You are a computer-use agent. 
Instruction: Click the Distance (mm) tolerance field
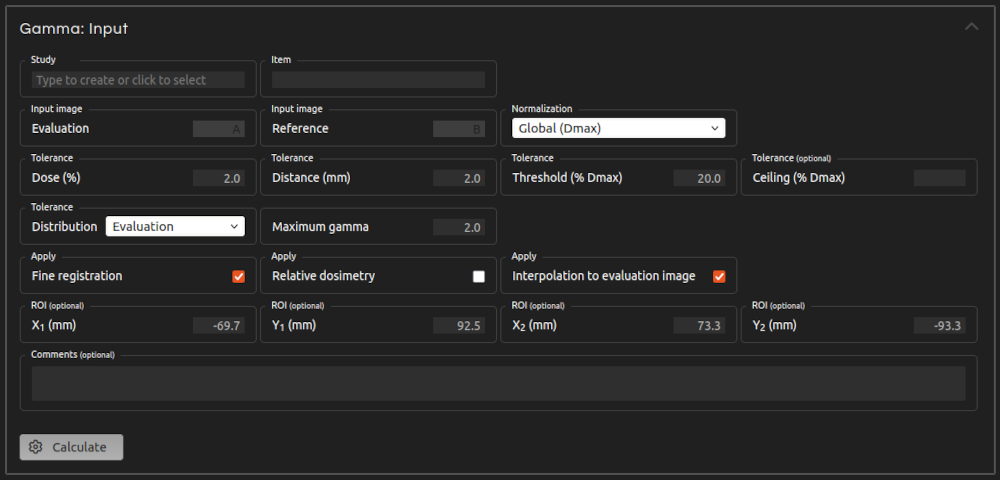click(x=459, y=178)
